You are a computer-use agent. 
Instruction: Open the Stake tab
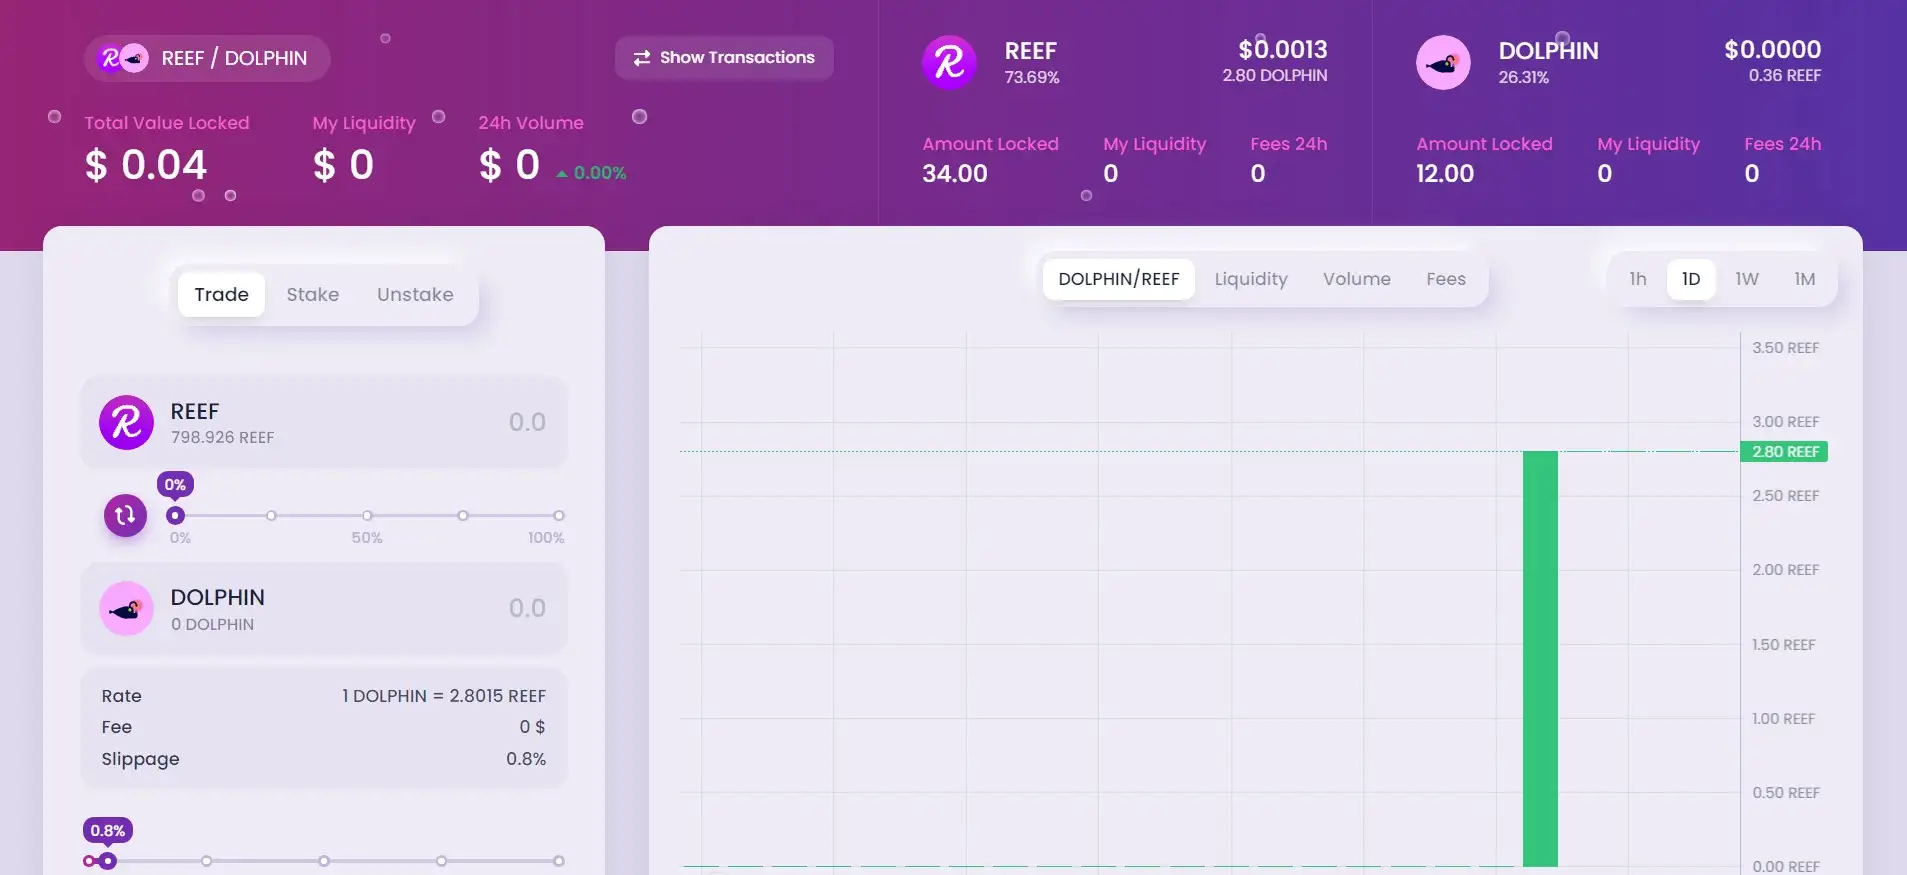point(312,295)
